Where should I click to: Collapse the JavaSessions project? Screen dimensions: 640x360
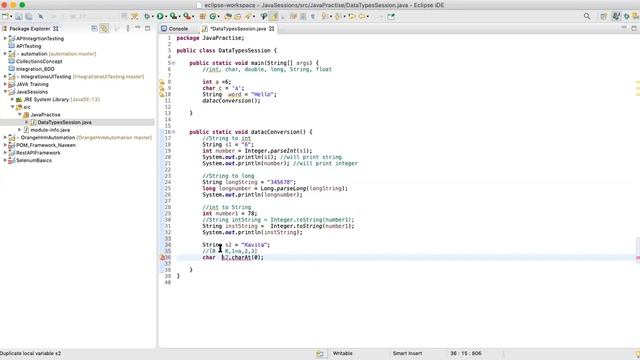[x=5, y=92]
